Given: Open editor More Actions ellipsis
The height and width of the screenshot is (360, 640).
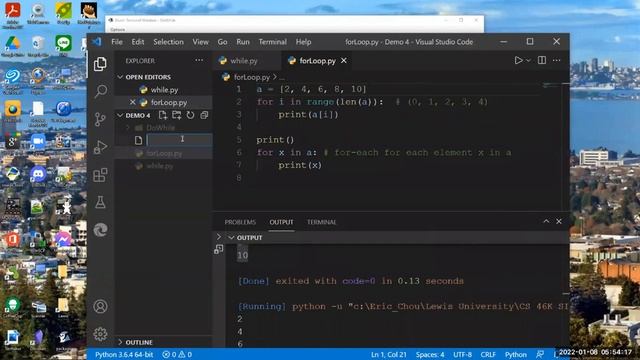Looking at the screenshot, I should [557, 60].
